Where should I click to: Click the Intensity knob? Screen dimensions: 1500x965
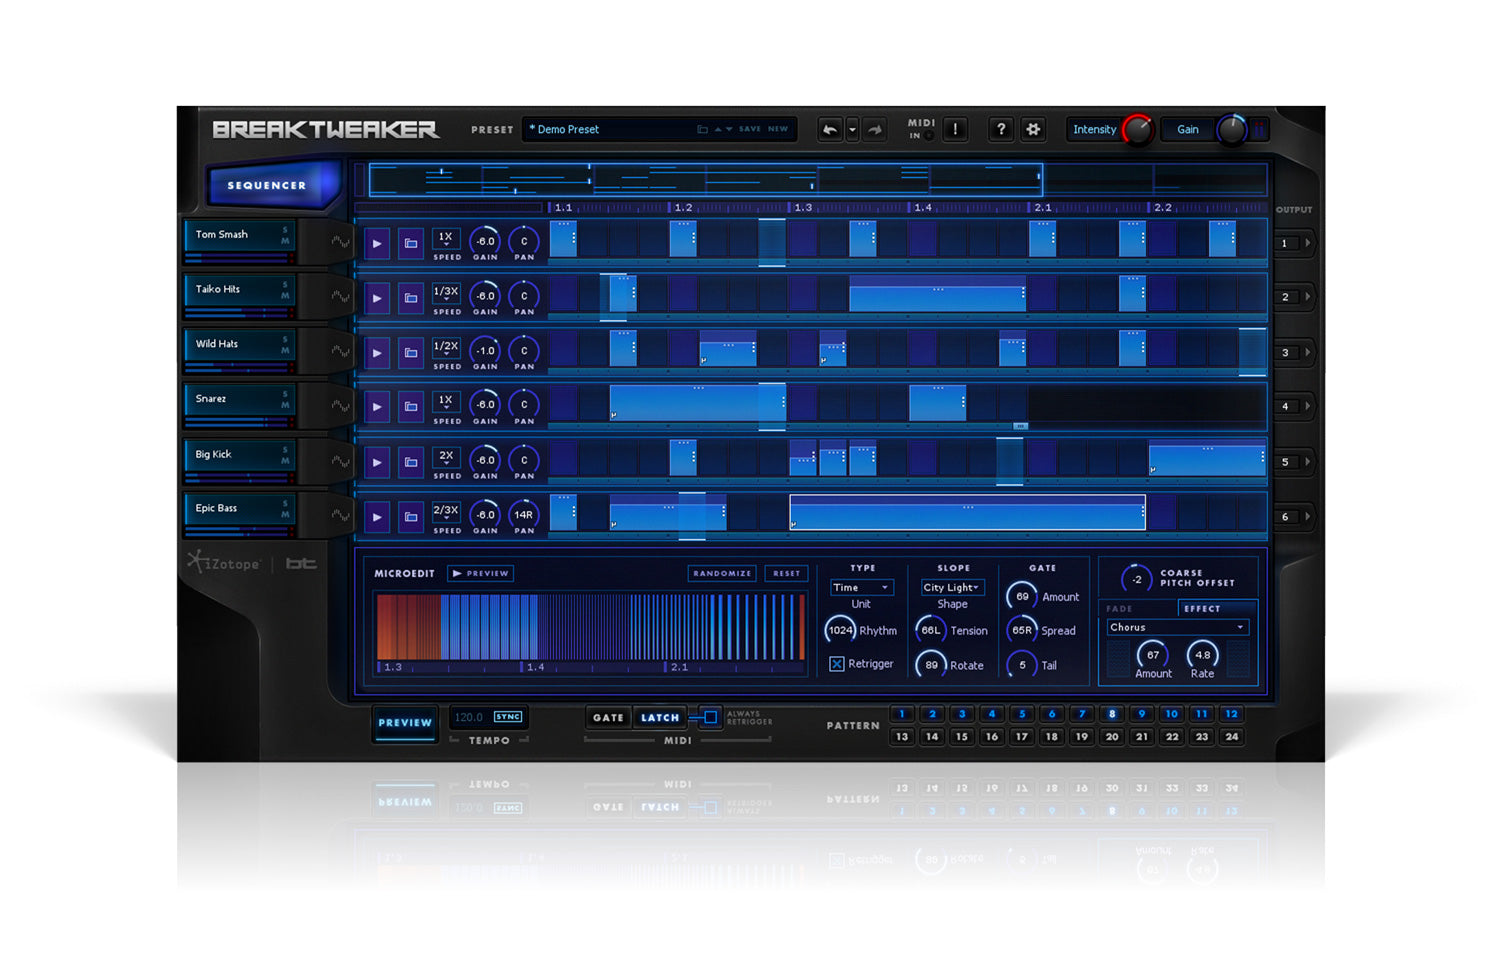pos(1137,130)
